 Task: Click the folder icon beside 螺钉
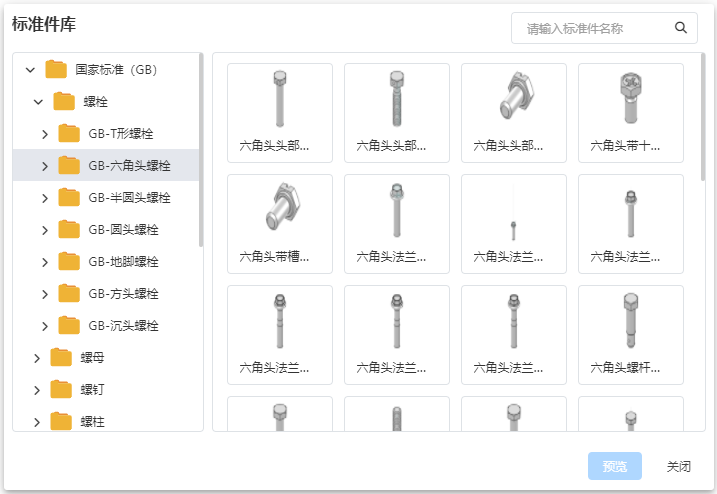click(x=61, y=390)
